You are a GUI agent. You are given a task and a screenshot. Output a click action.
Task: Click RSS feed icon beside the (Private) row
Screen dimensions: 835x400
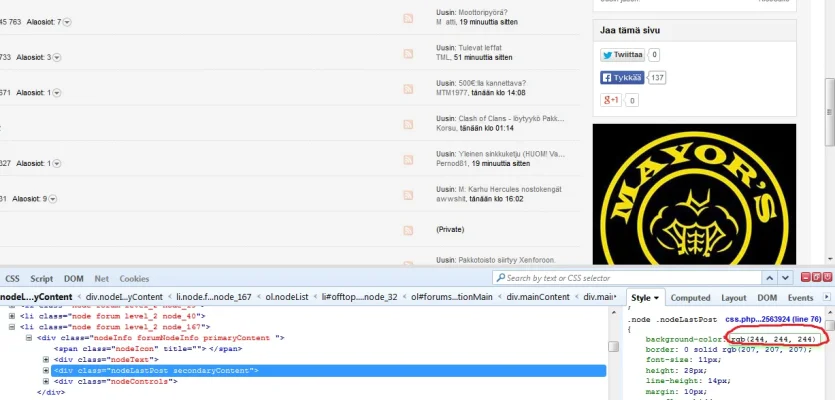pos(408,229)
